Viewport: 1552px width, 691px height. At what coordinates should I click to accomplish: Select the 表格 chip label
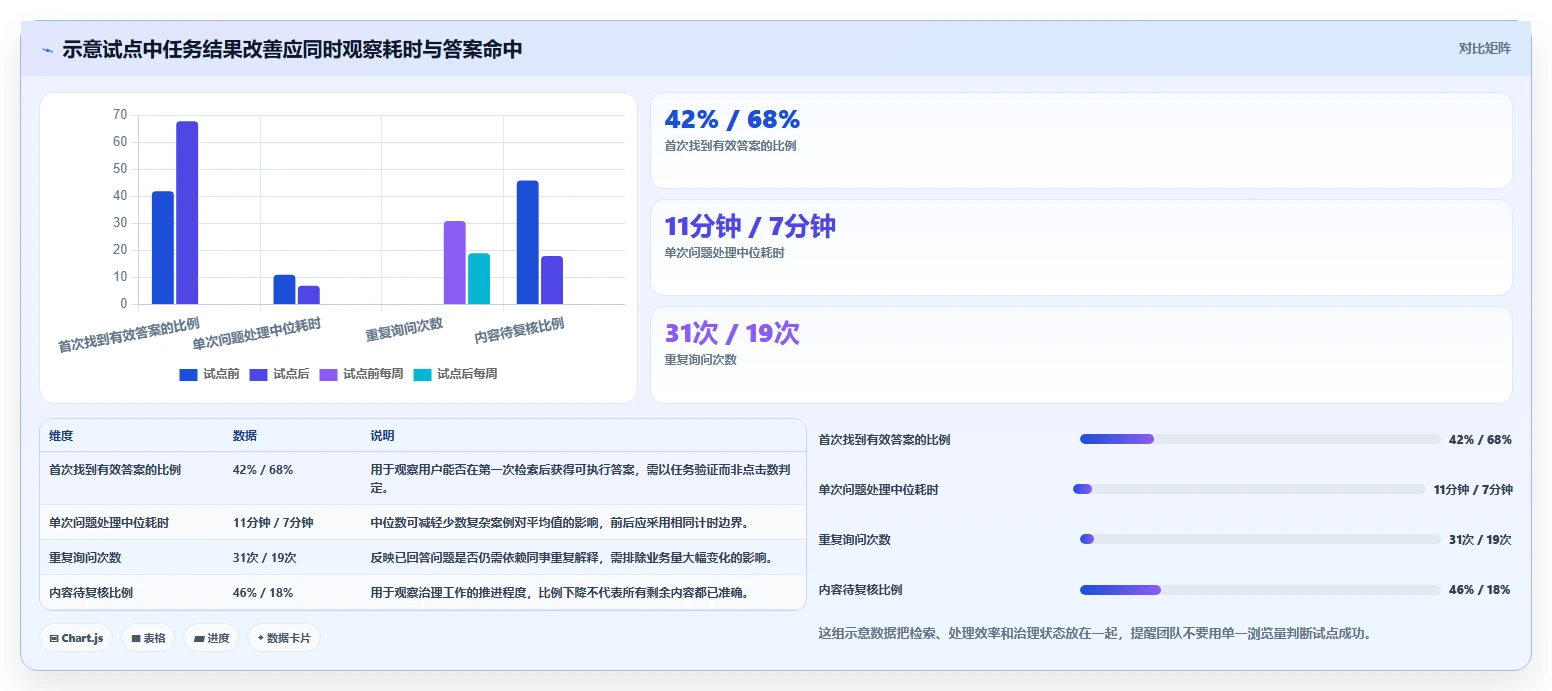[155, 638]
